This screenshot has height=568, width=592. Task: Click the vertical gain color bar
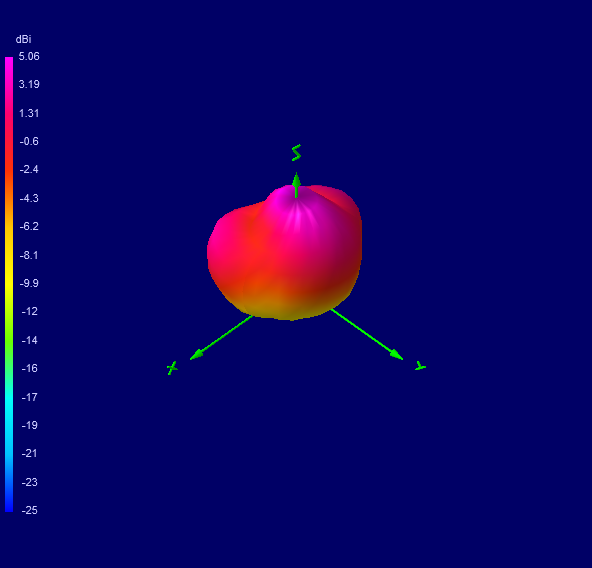(x=9, y=284)
